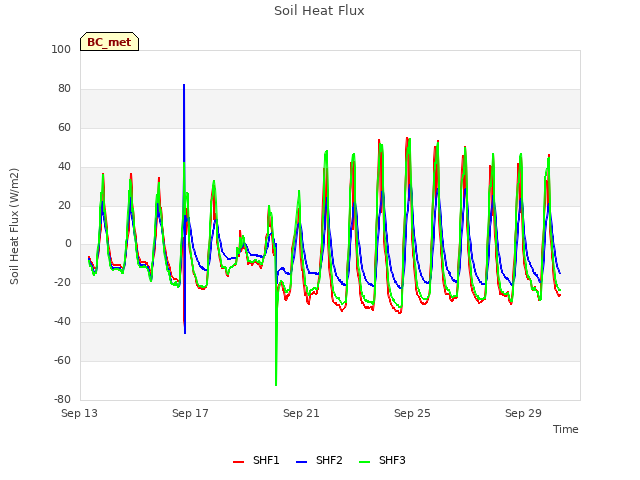This screenshot has height=480, width=640.
Task: Click the -80 y-axis tick label
Action: click(x=62, y=399)
